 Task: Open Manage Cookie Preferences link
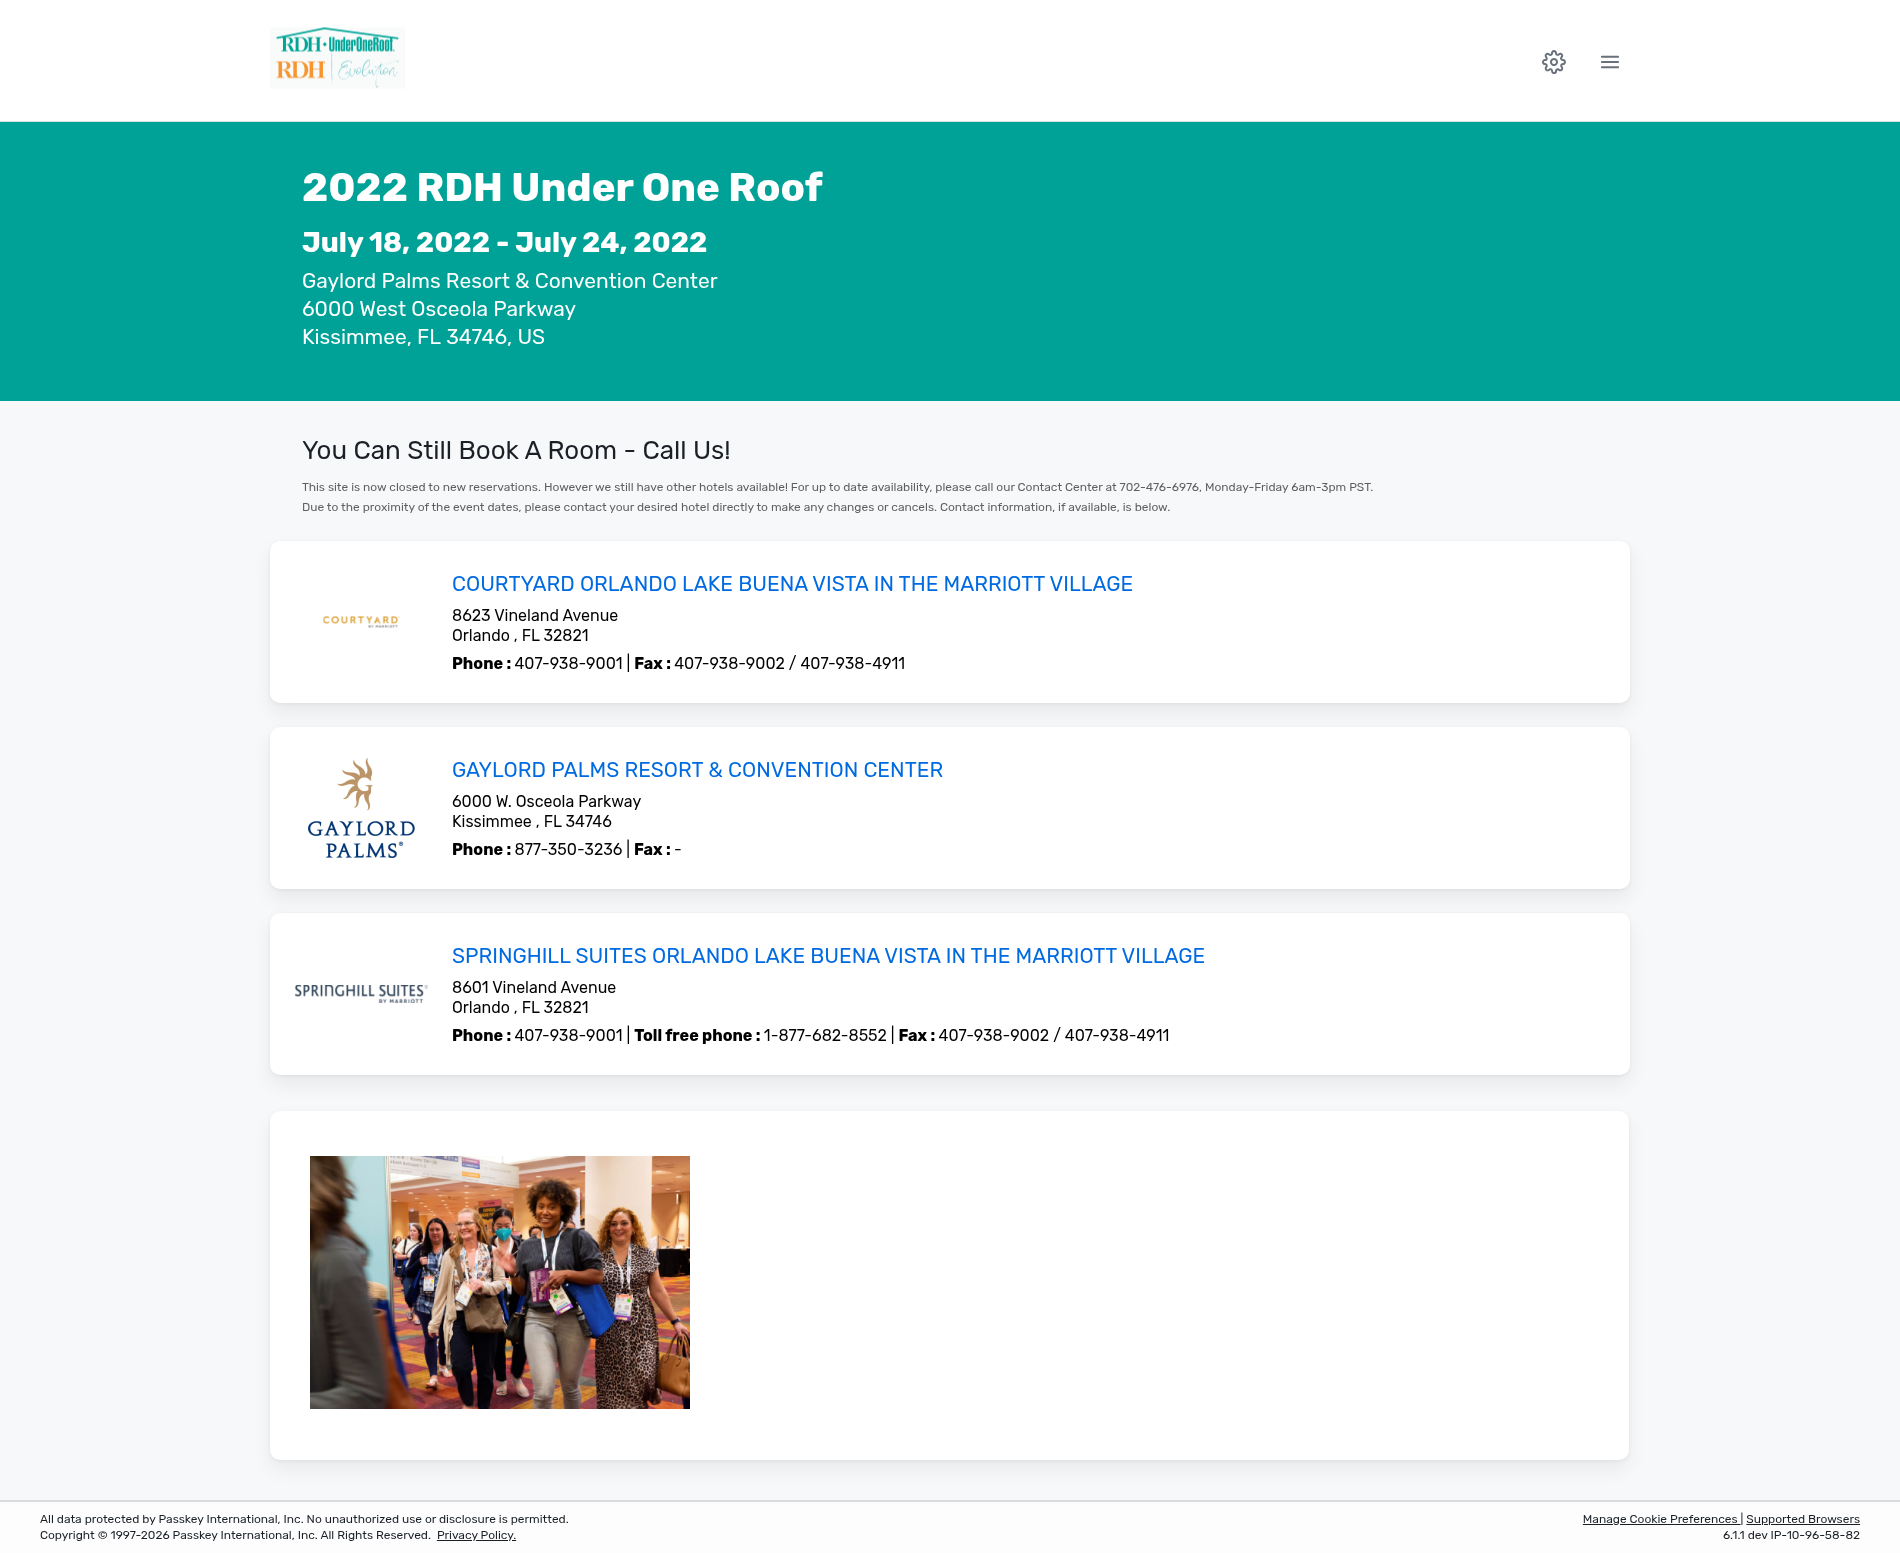1660,1519
